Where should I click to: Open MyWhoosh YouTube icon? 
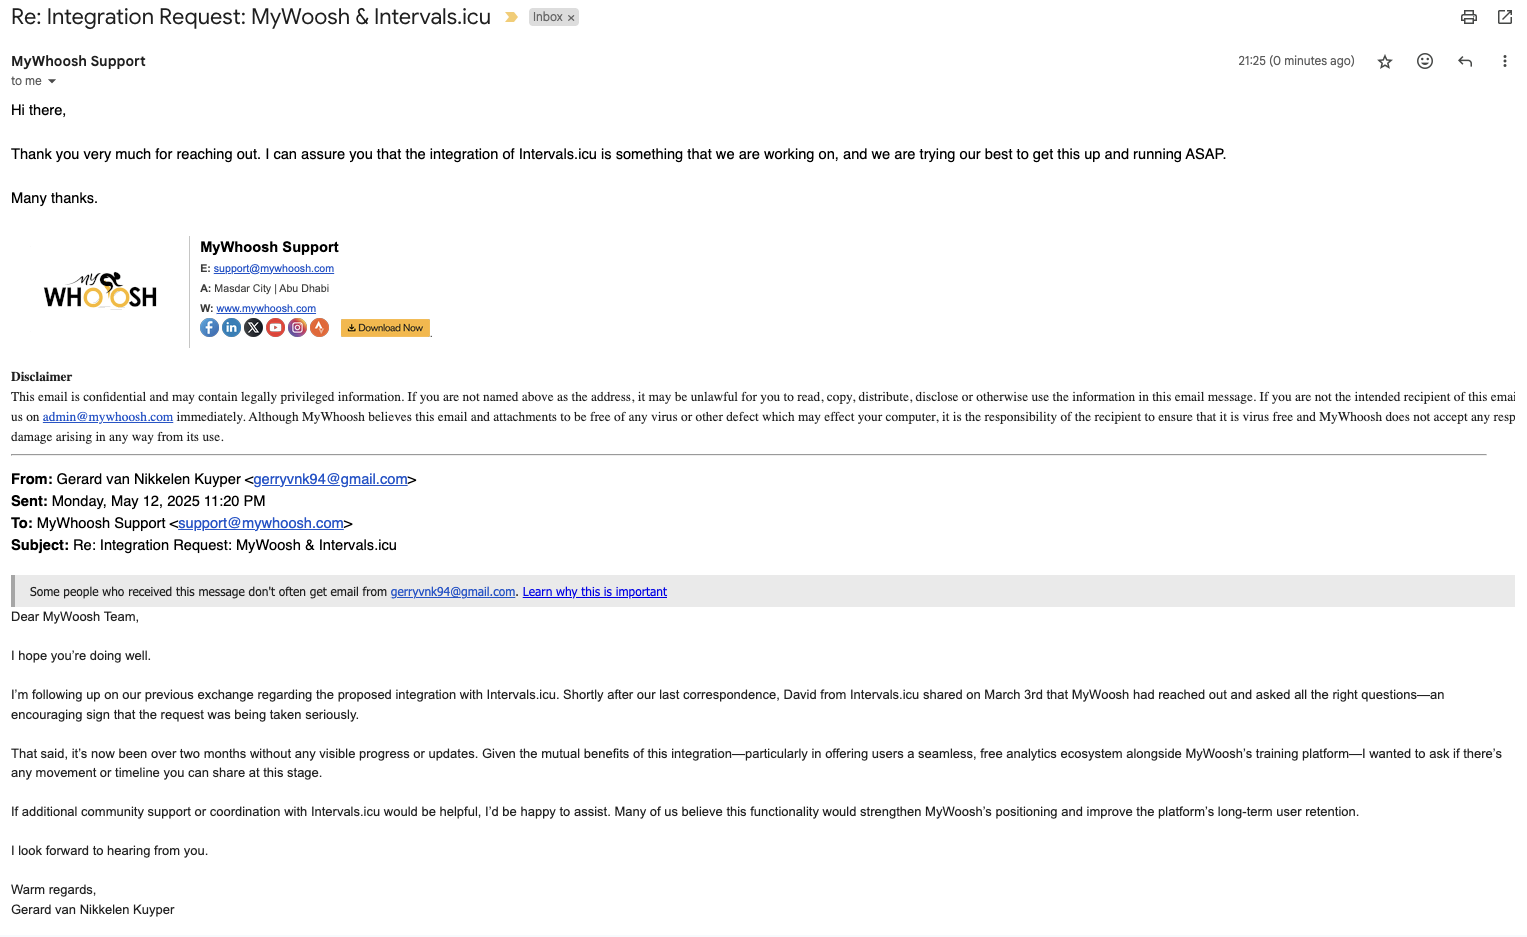point(275,328)
